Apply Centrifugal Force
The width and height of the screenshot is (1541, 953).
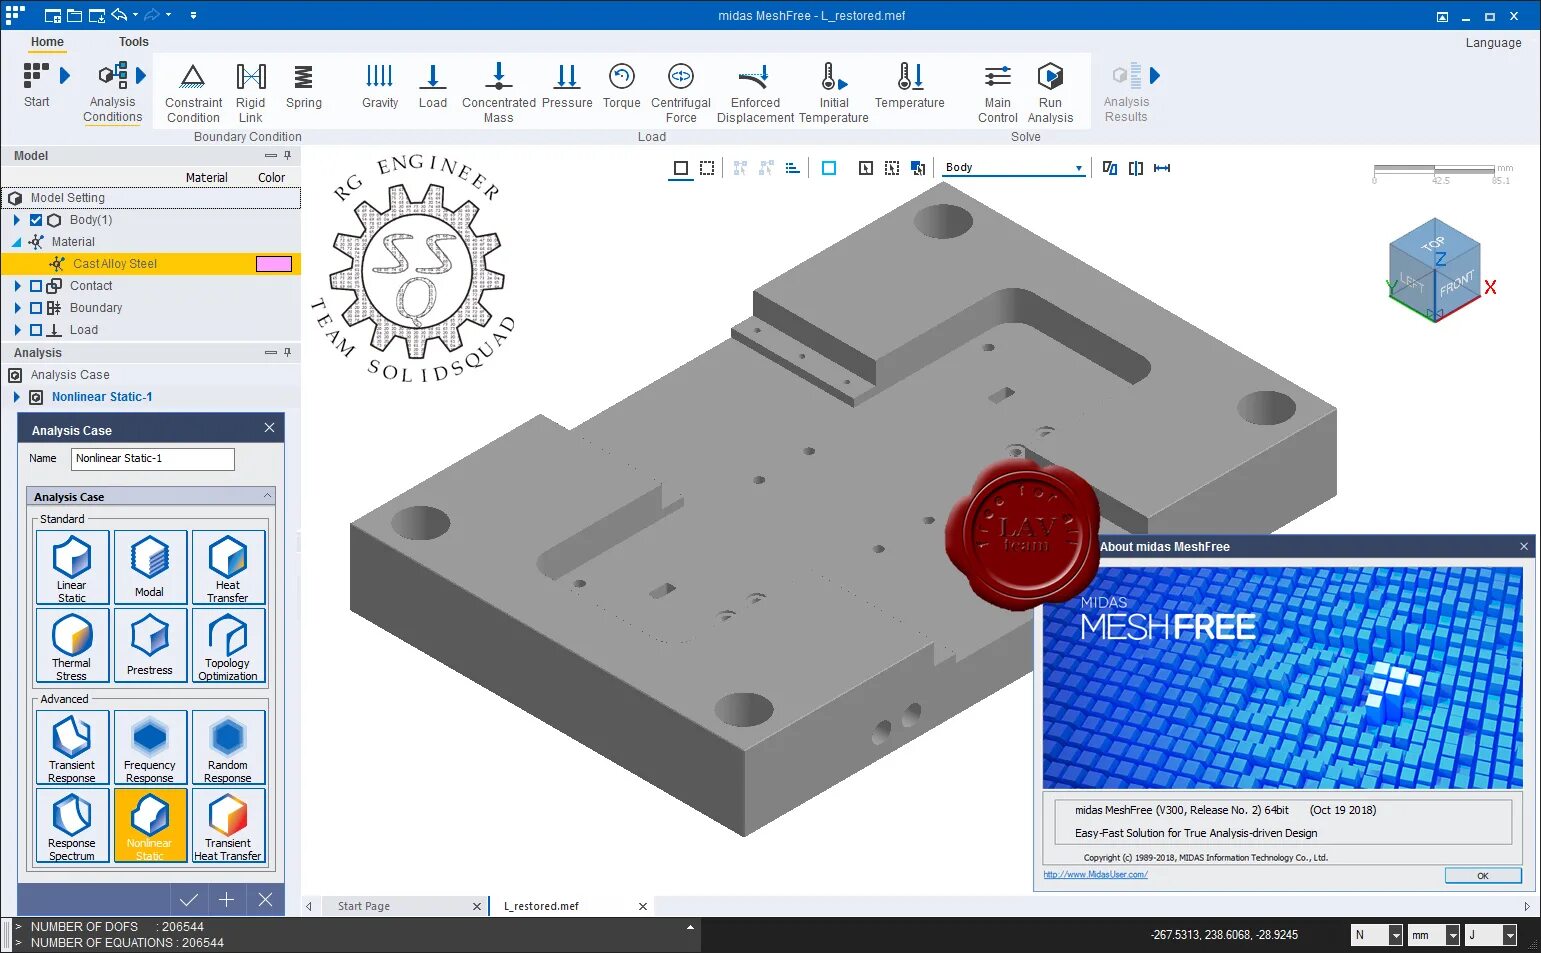681,93
